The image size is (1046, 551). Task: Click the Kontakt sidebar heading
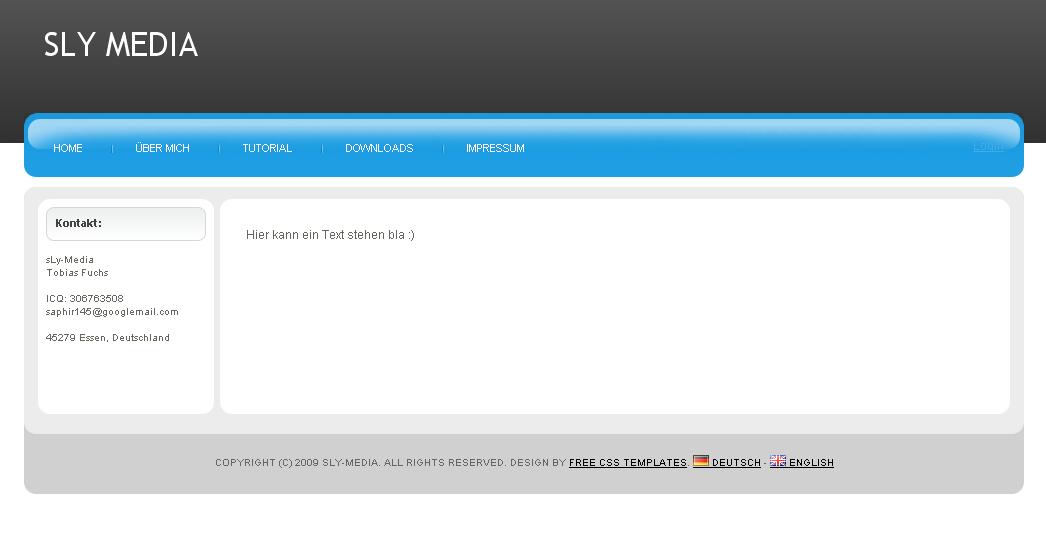(x=79, y=223)
